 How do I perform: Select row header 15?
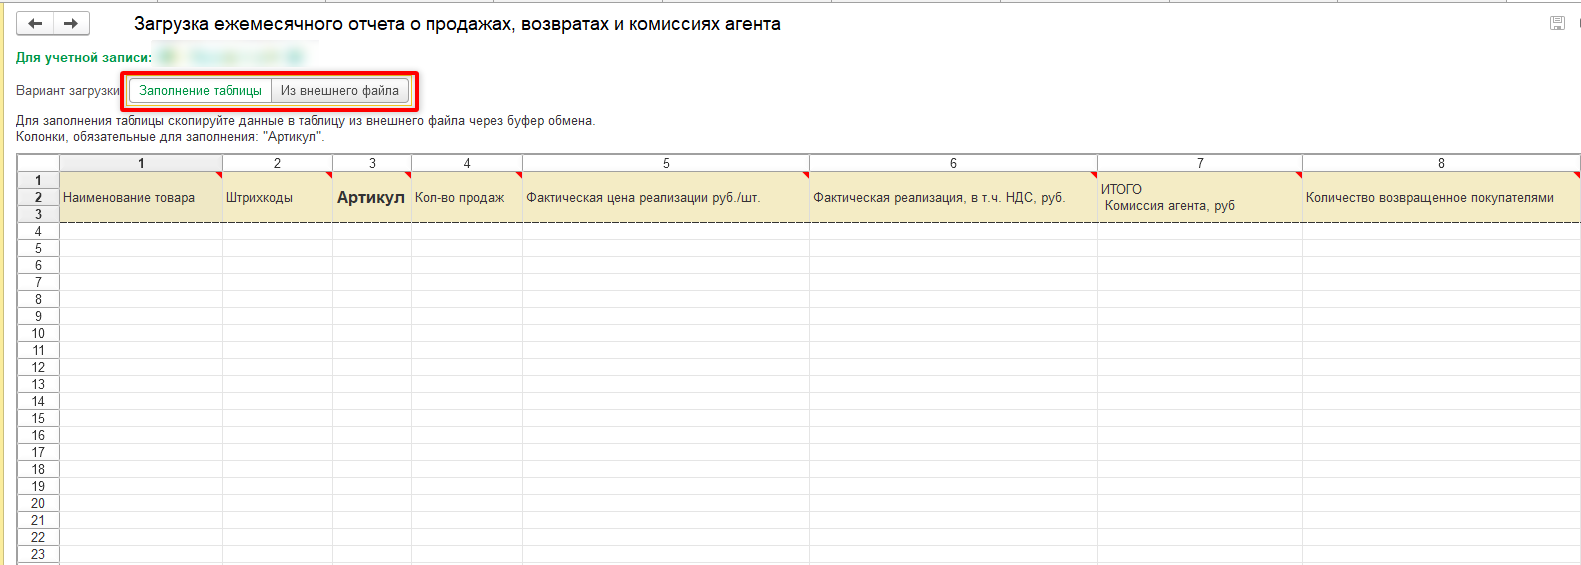pyautogui.click(x=38, y=418)
